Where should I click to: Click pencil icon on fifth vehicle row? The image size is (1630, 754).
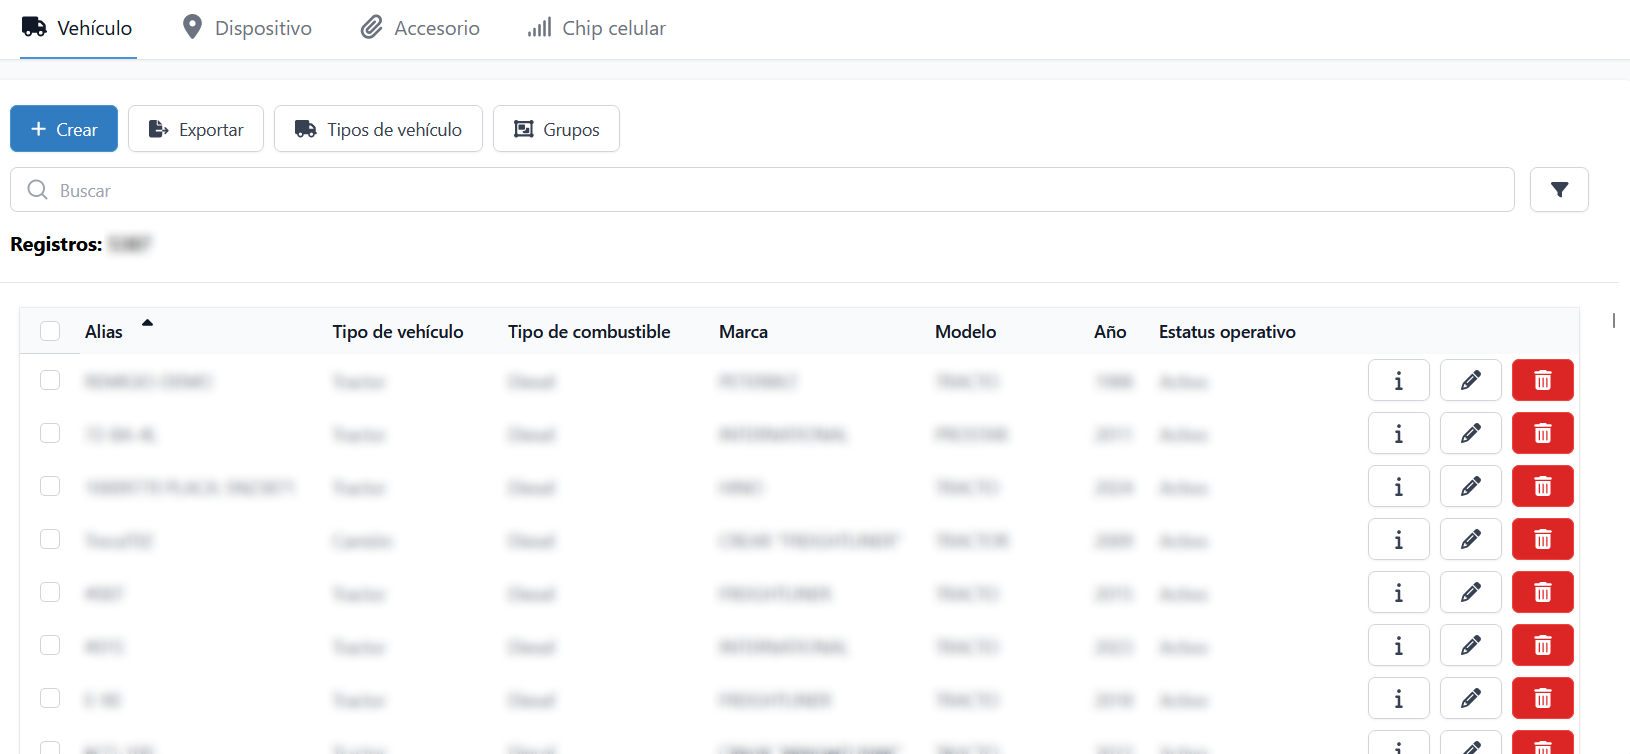1470,592
